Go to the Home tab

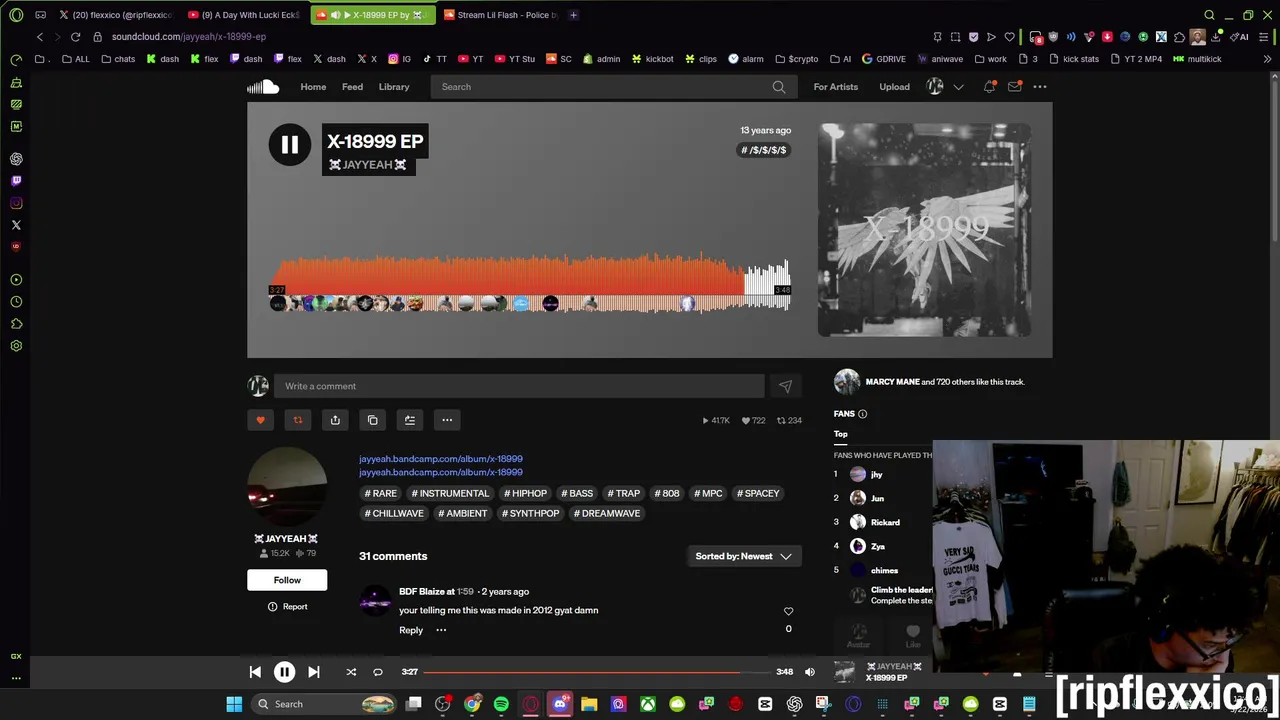tap(313, 87)
